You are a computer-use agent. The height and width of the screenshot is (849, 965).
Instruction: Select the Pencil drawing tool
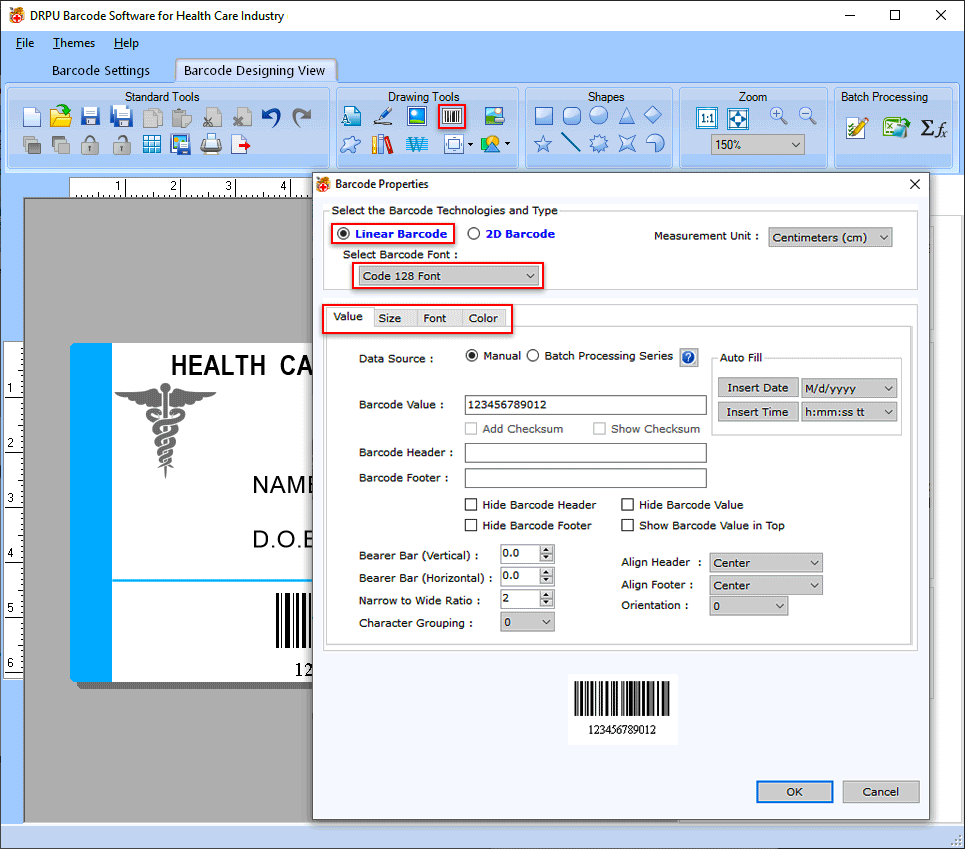pos(384,116)
